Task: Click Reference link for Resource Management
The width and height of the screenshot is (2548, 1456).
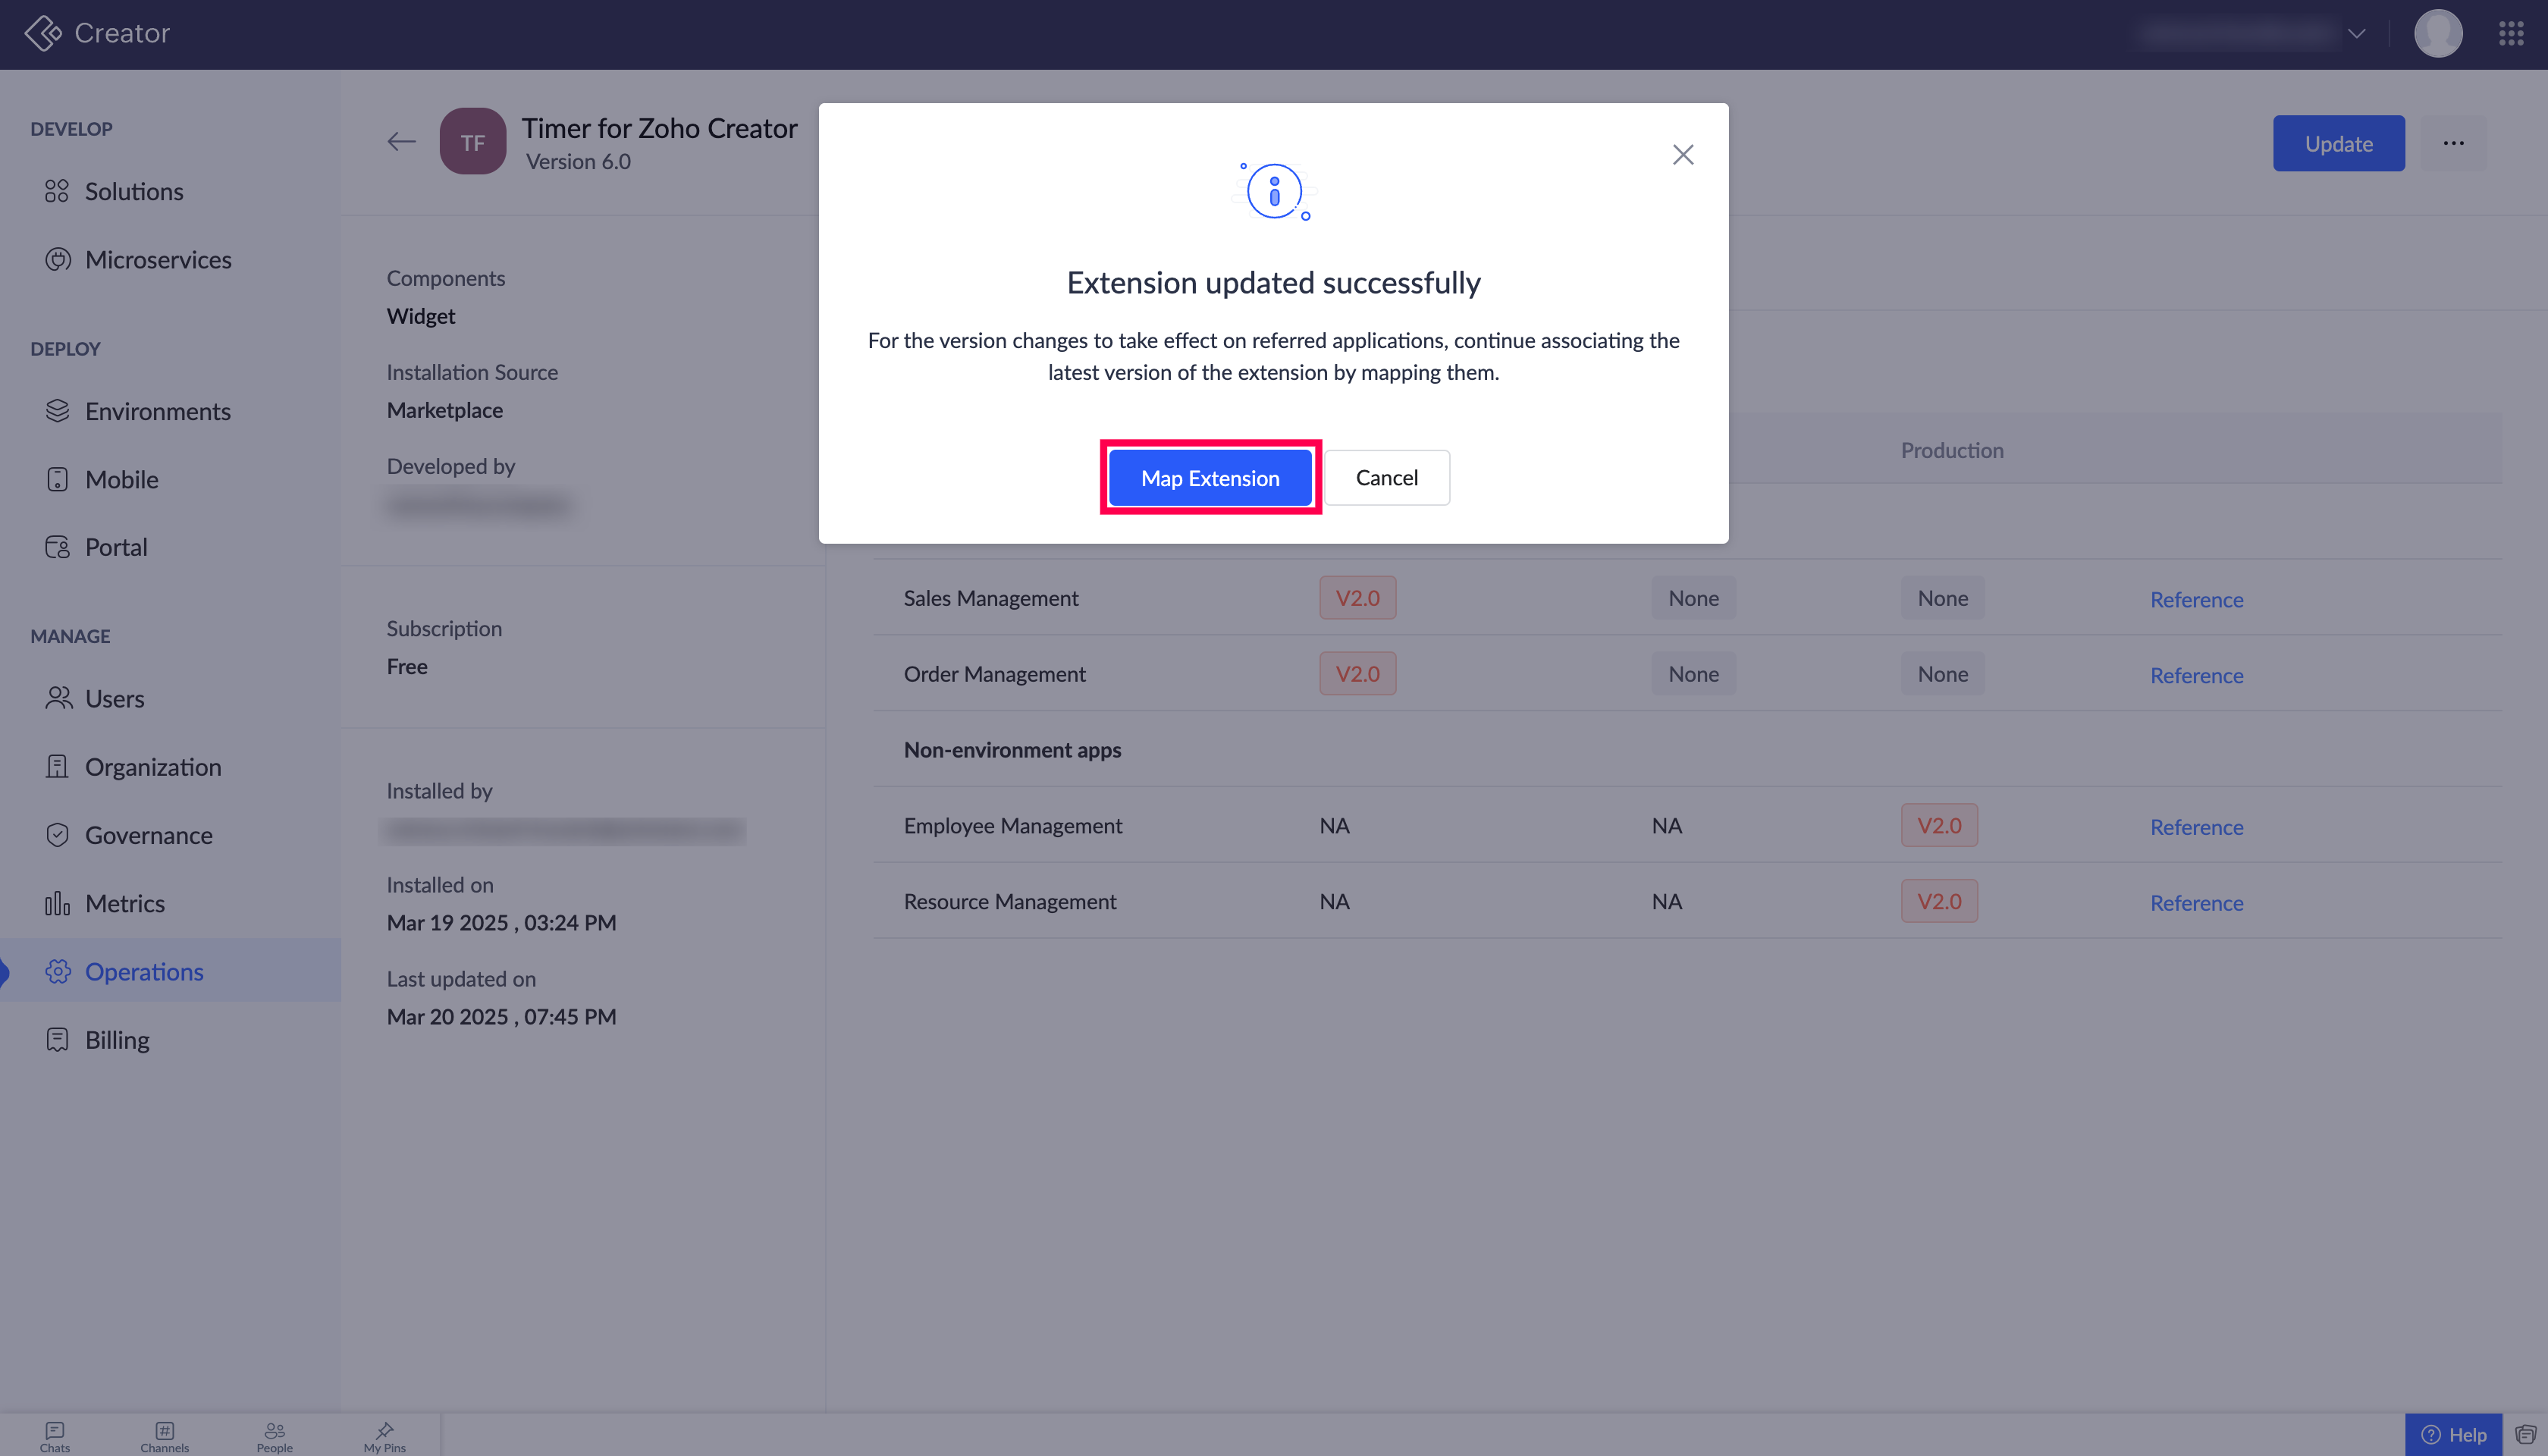Action: tap(2196, 903)
